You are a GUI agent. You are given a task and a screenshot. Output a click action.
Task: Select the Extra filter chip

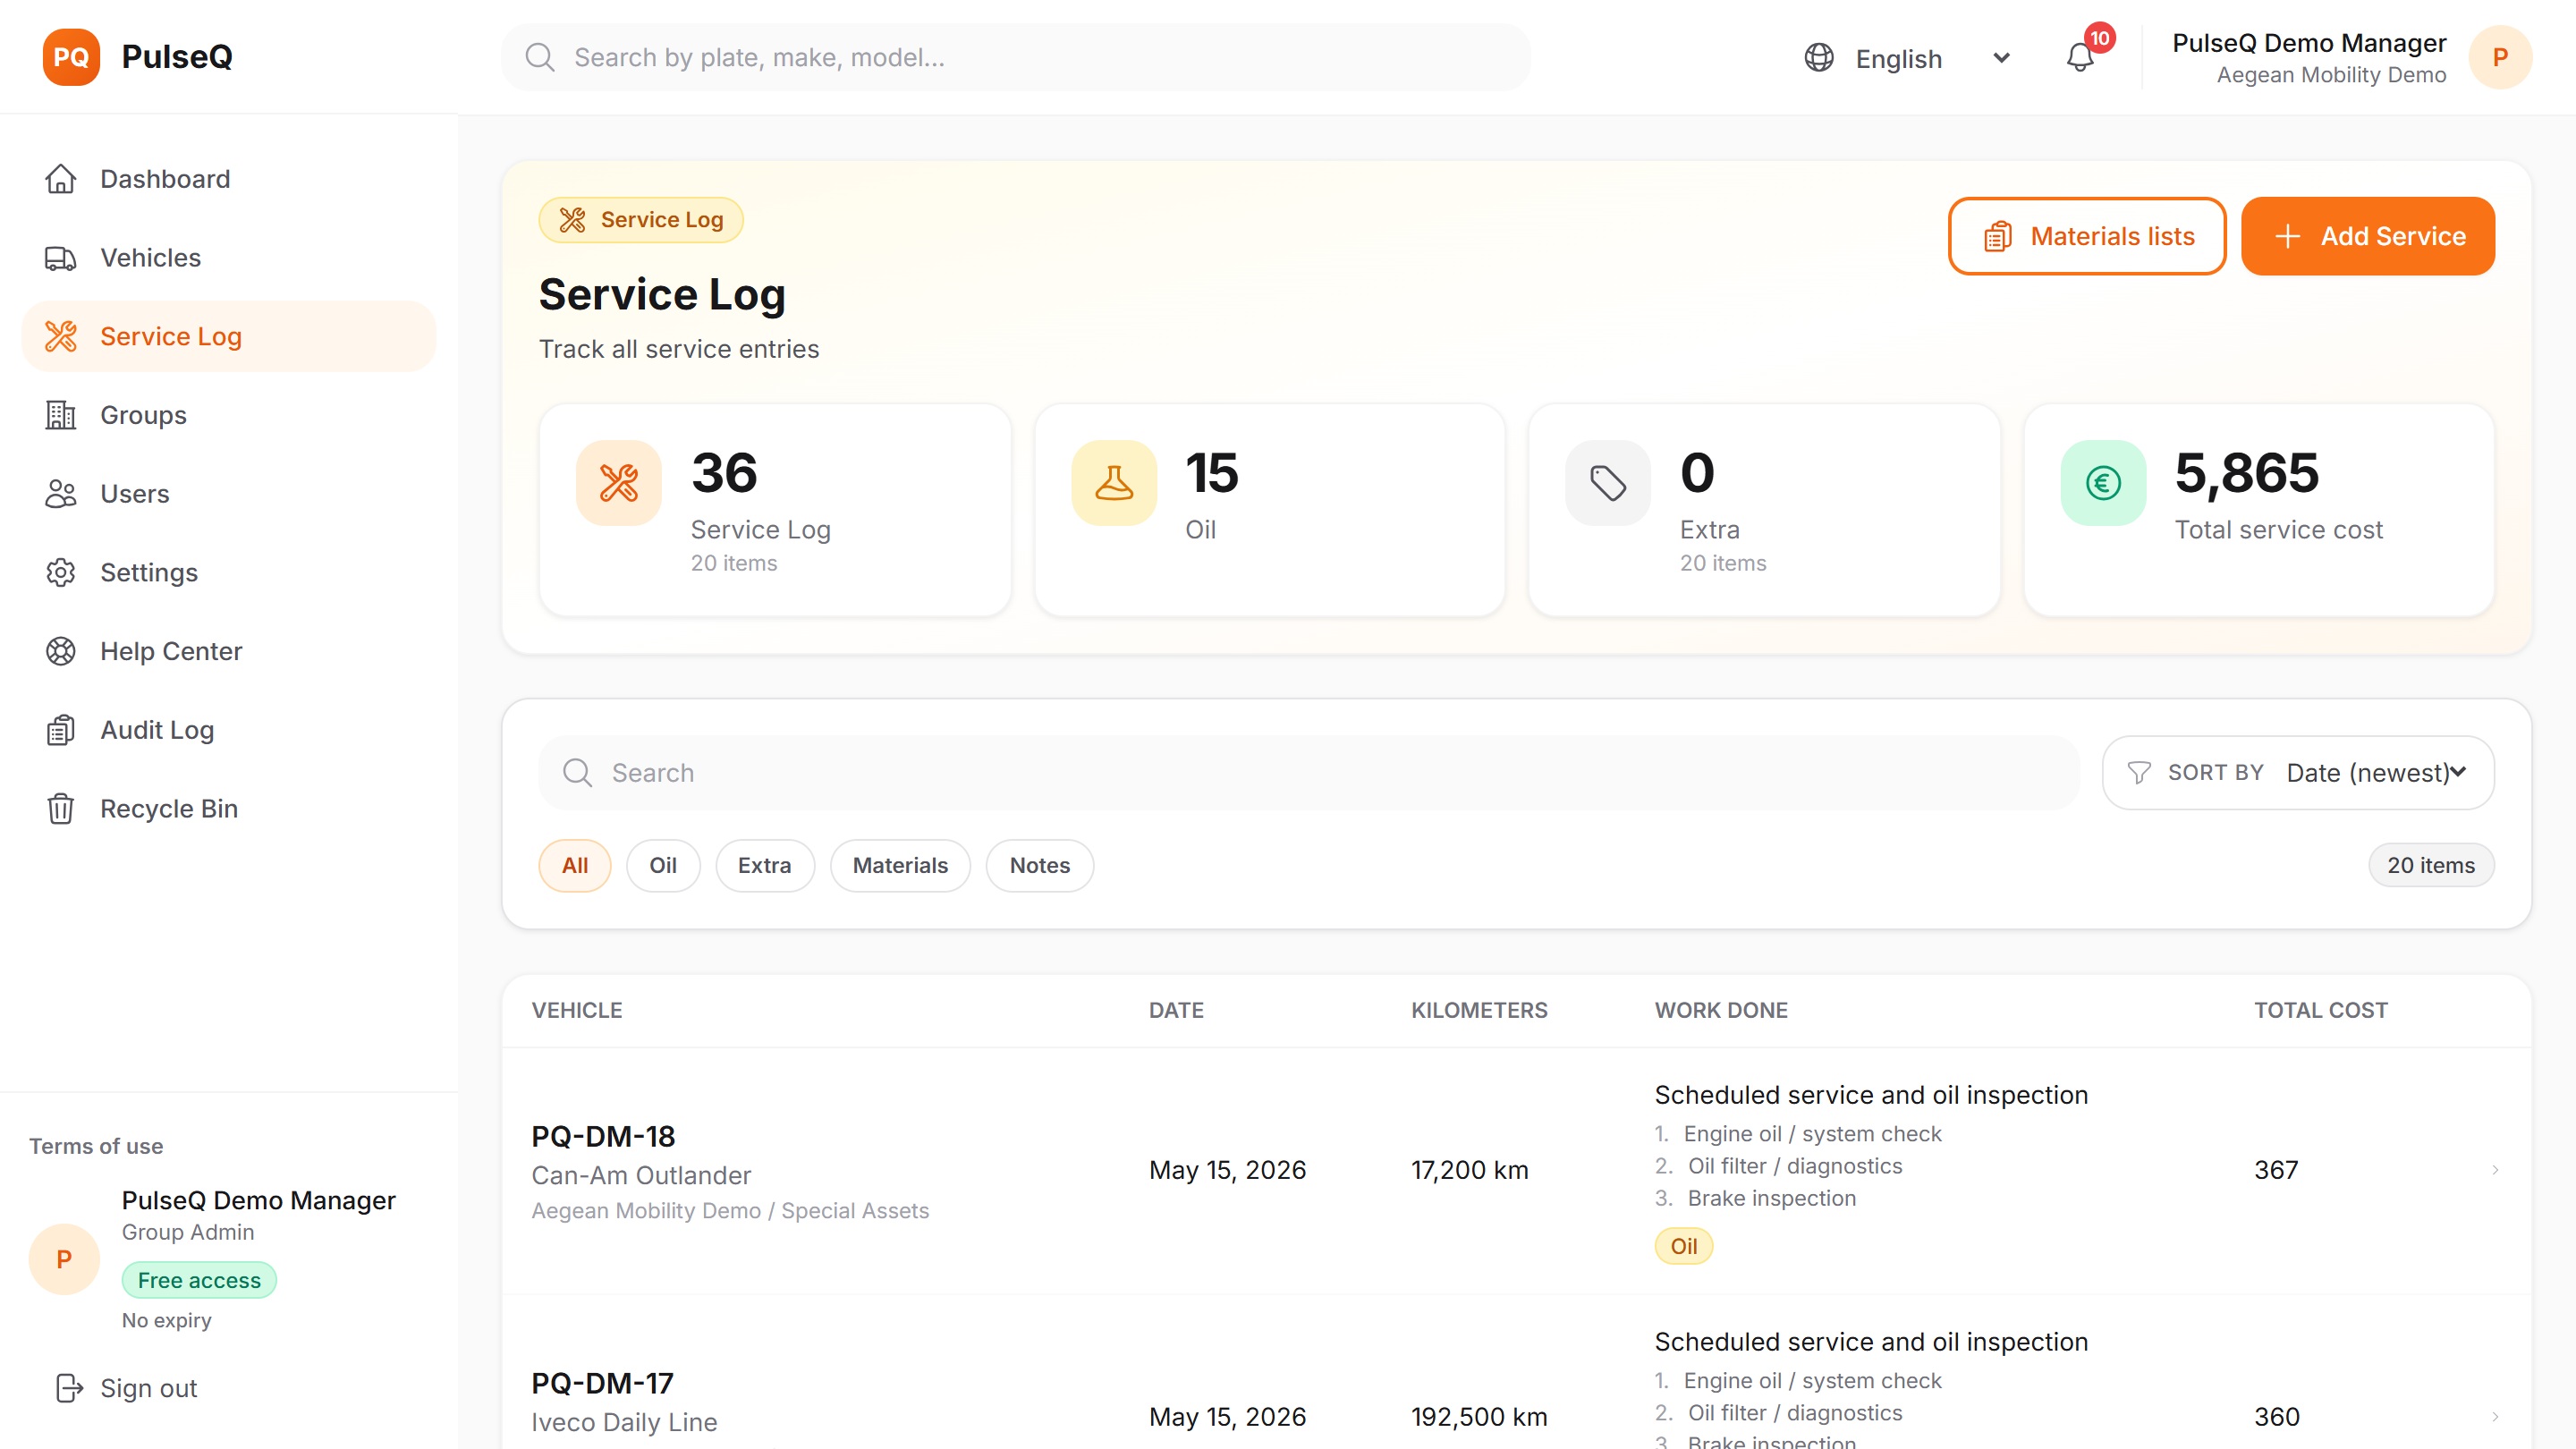[x=765, y=866]
